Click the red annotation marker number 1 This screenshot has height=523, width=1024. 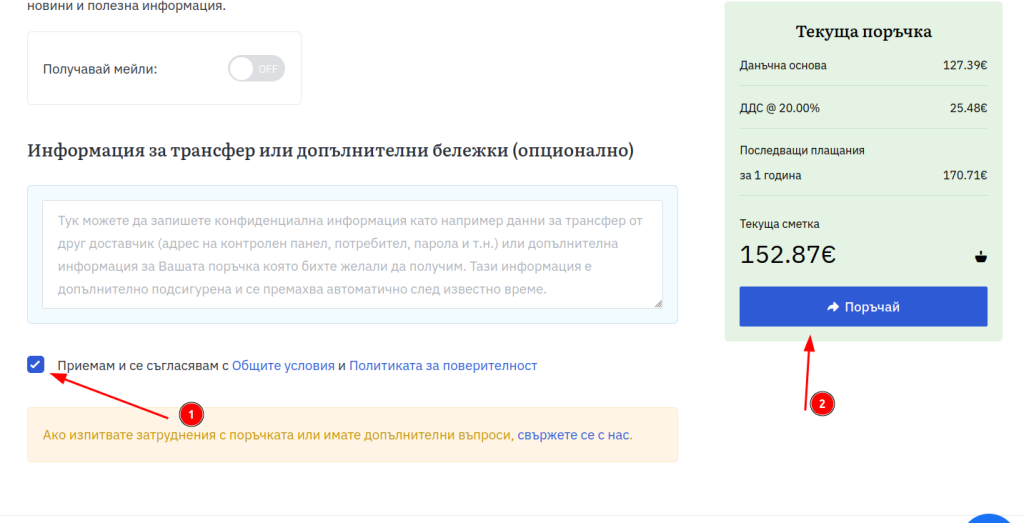[190, 412]
